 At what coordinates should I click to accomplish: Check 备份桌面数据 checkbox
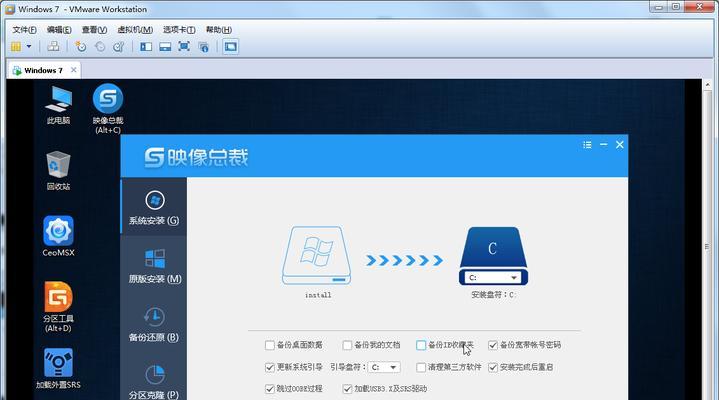click(270, 345)
